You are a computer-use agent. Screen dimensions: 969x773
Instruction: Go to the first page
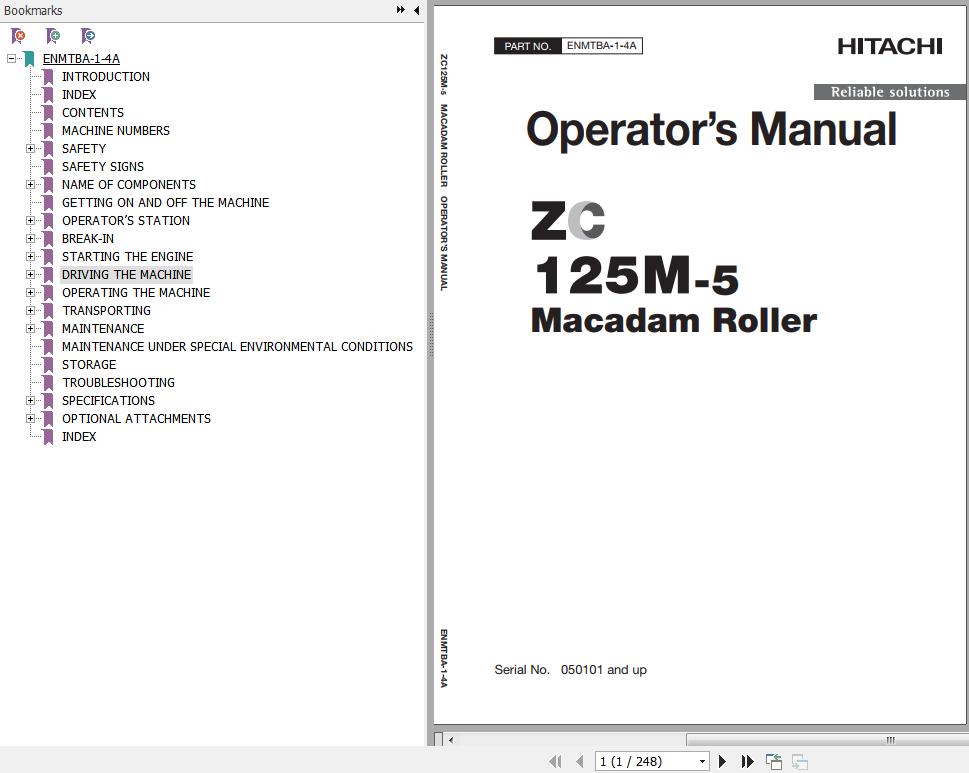tap(555, 761)
